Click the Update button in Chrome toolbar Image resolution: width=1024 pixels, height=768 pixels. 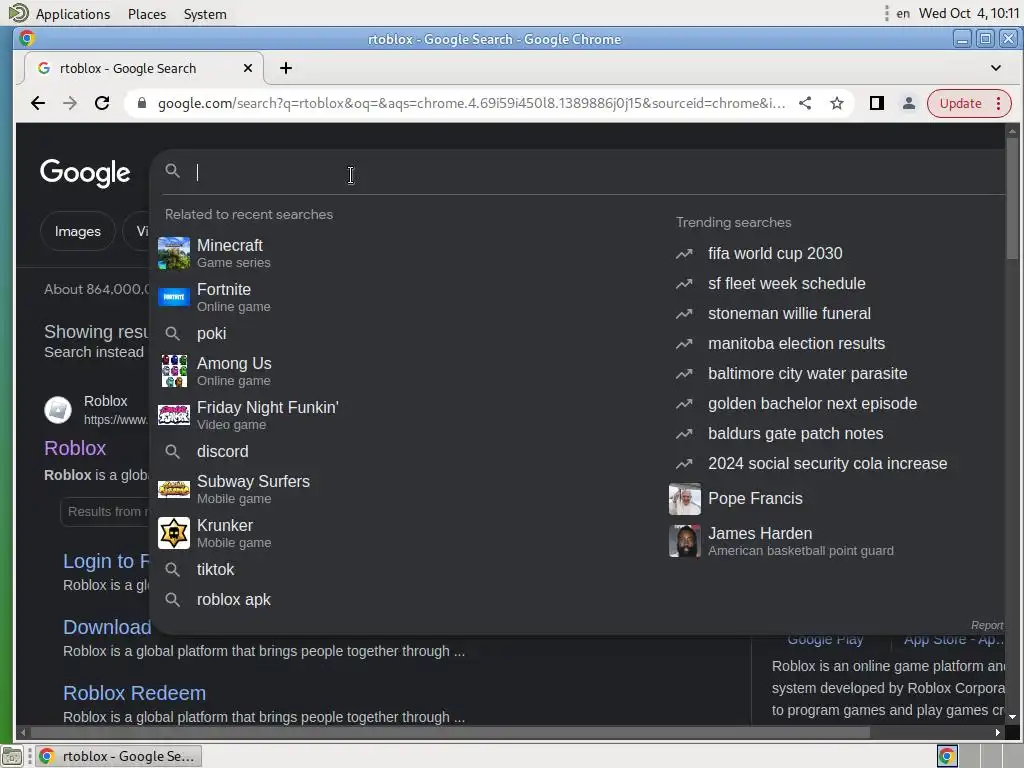click(960, 103)
